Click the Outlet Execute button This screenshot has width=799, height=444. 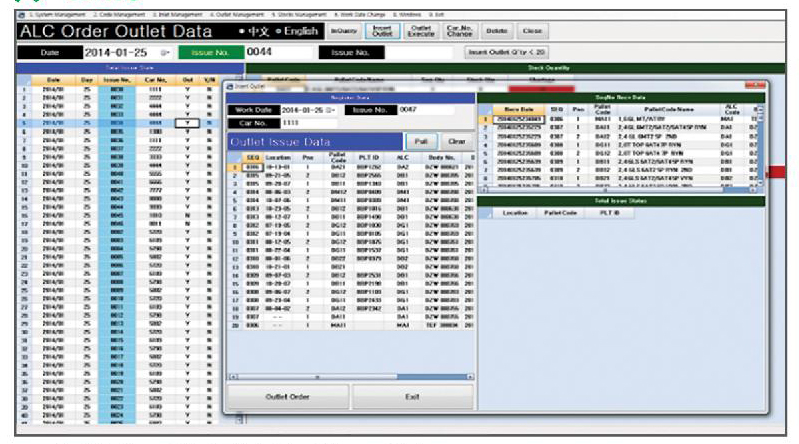pyautogui.click(x=421, y=31)
